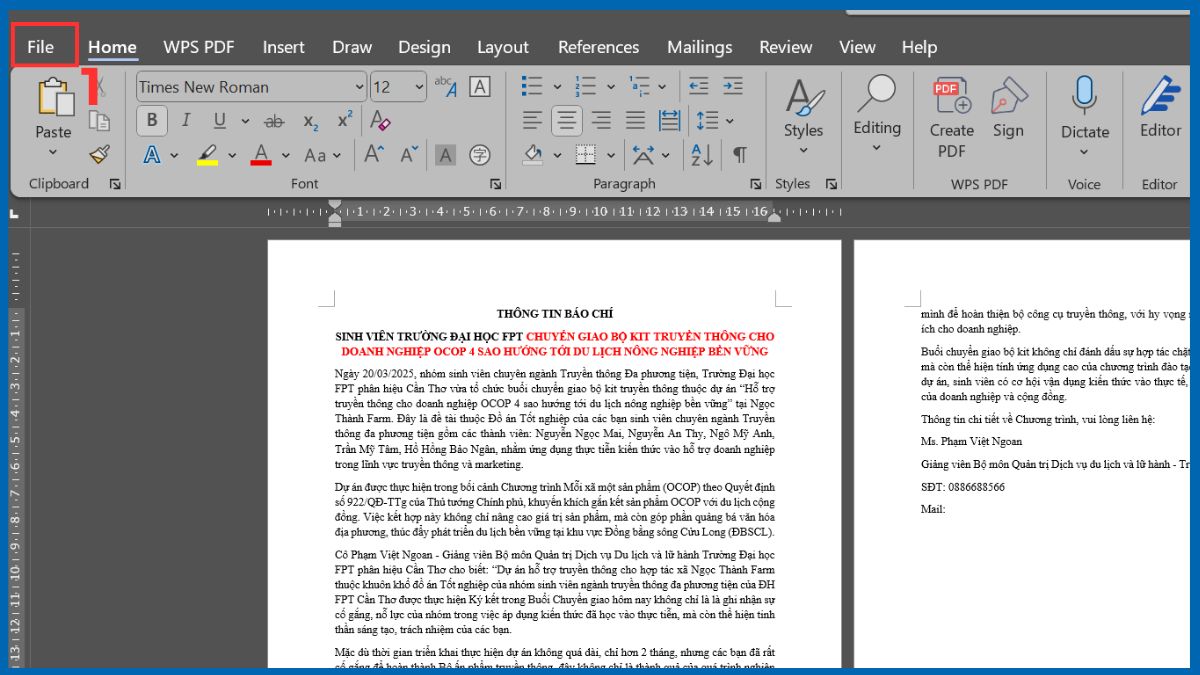
Task: Click the Clear All Formatting icon
Action: 379,120
